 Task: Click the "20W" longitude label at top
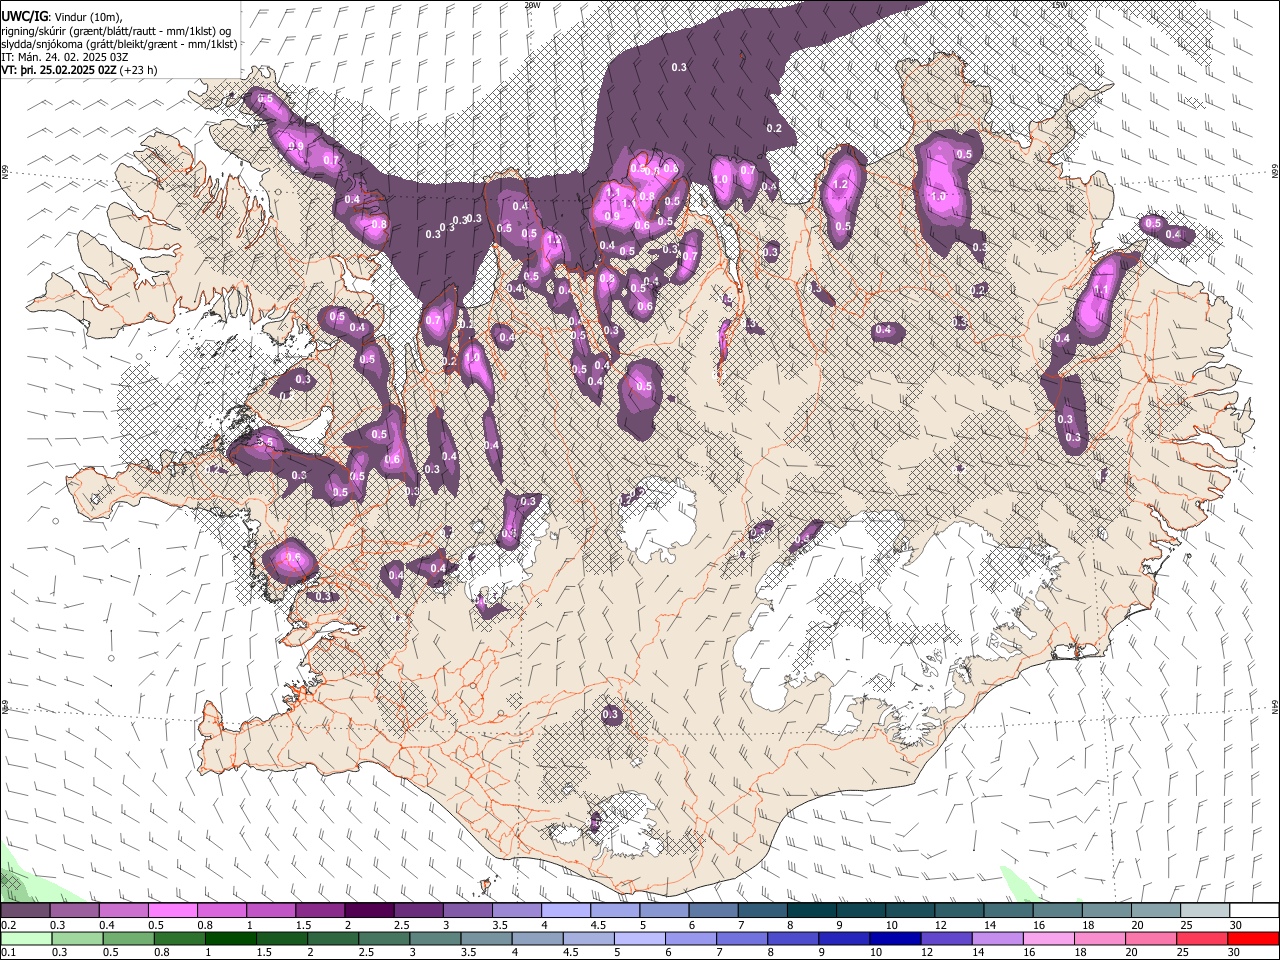point(532,5)
